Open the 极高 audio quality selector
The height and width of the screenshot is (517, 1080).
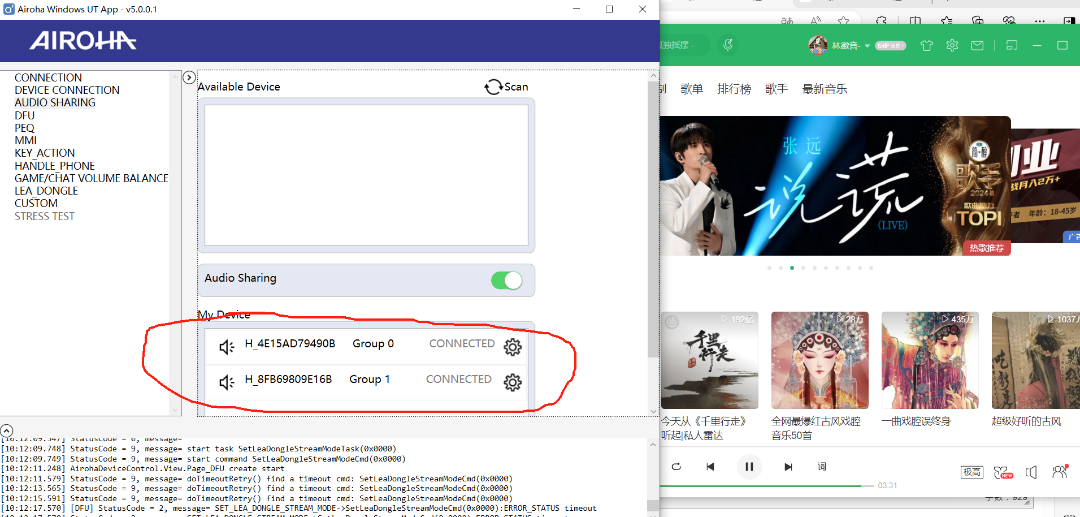(972, 472)
